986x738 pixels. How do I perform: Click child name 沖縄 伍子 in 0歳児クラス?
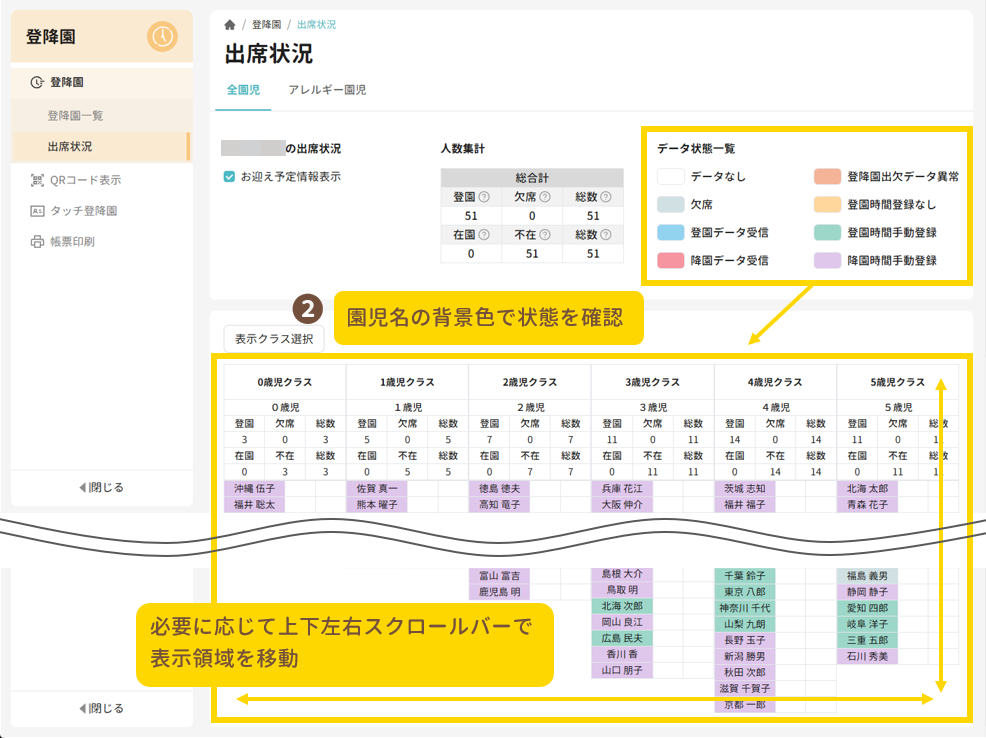(x=254, y=489)
